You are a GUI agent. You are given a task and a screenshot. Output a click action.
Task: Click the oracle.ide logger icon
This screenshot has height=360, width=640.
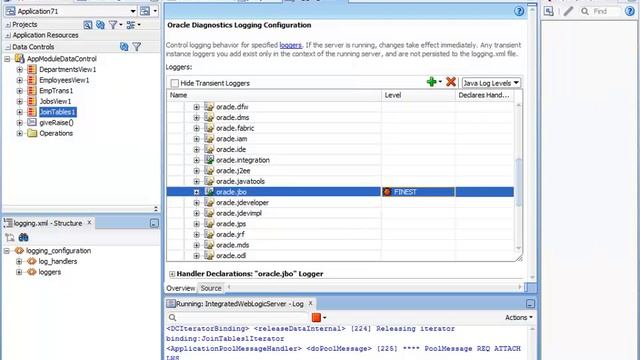pos(209,149)
